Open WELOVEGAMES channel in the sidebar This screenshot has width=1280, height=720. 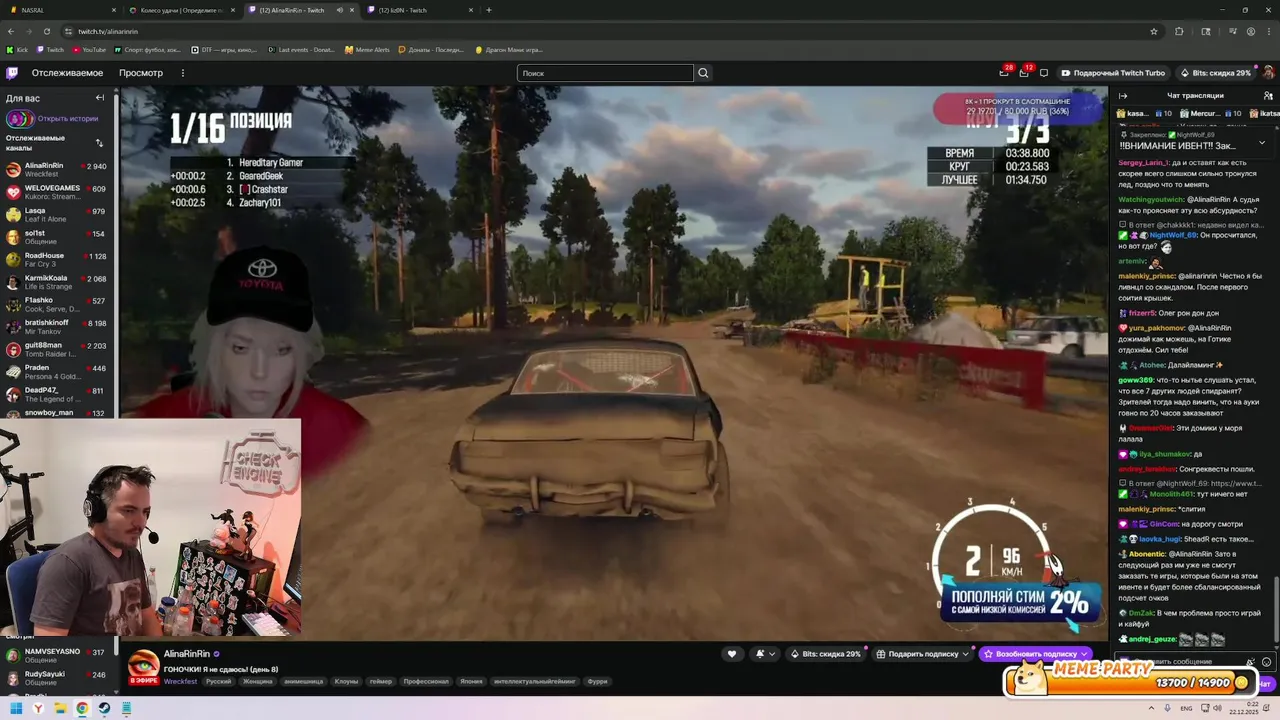[x=58, y=192]
